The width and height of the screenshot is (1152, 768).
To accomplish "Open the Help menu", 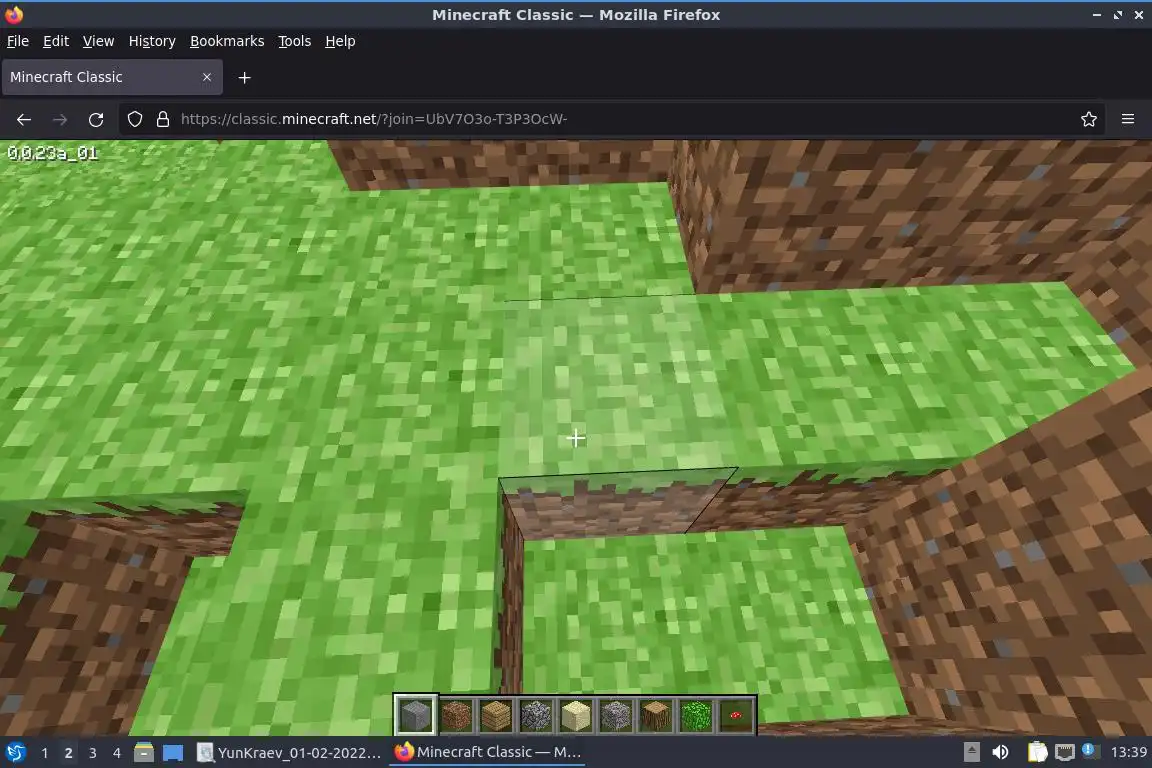I will 340,41.
